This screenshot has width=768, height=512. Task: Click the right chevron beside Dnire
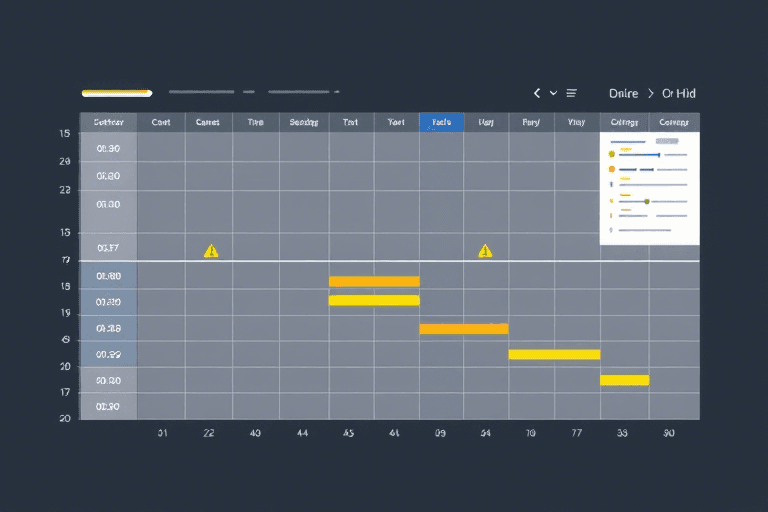click(x=652, y=93)
